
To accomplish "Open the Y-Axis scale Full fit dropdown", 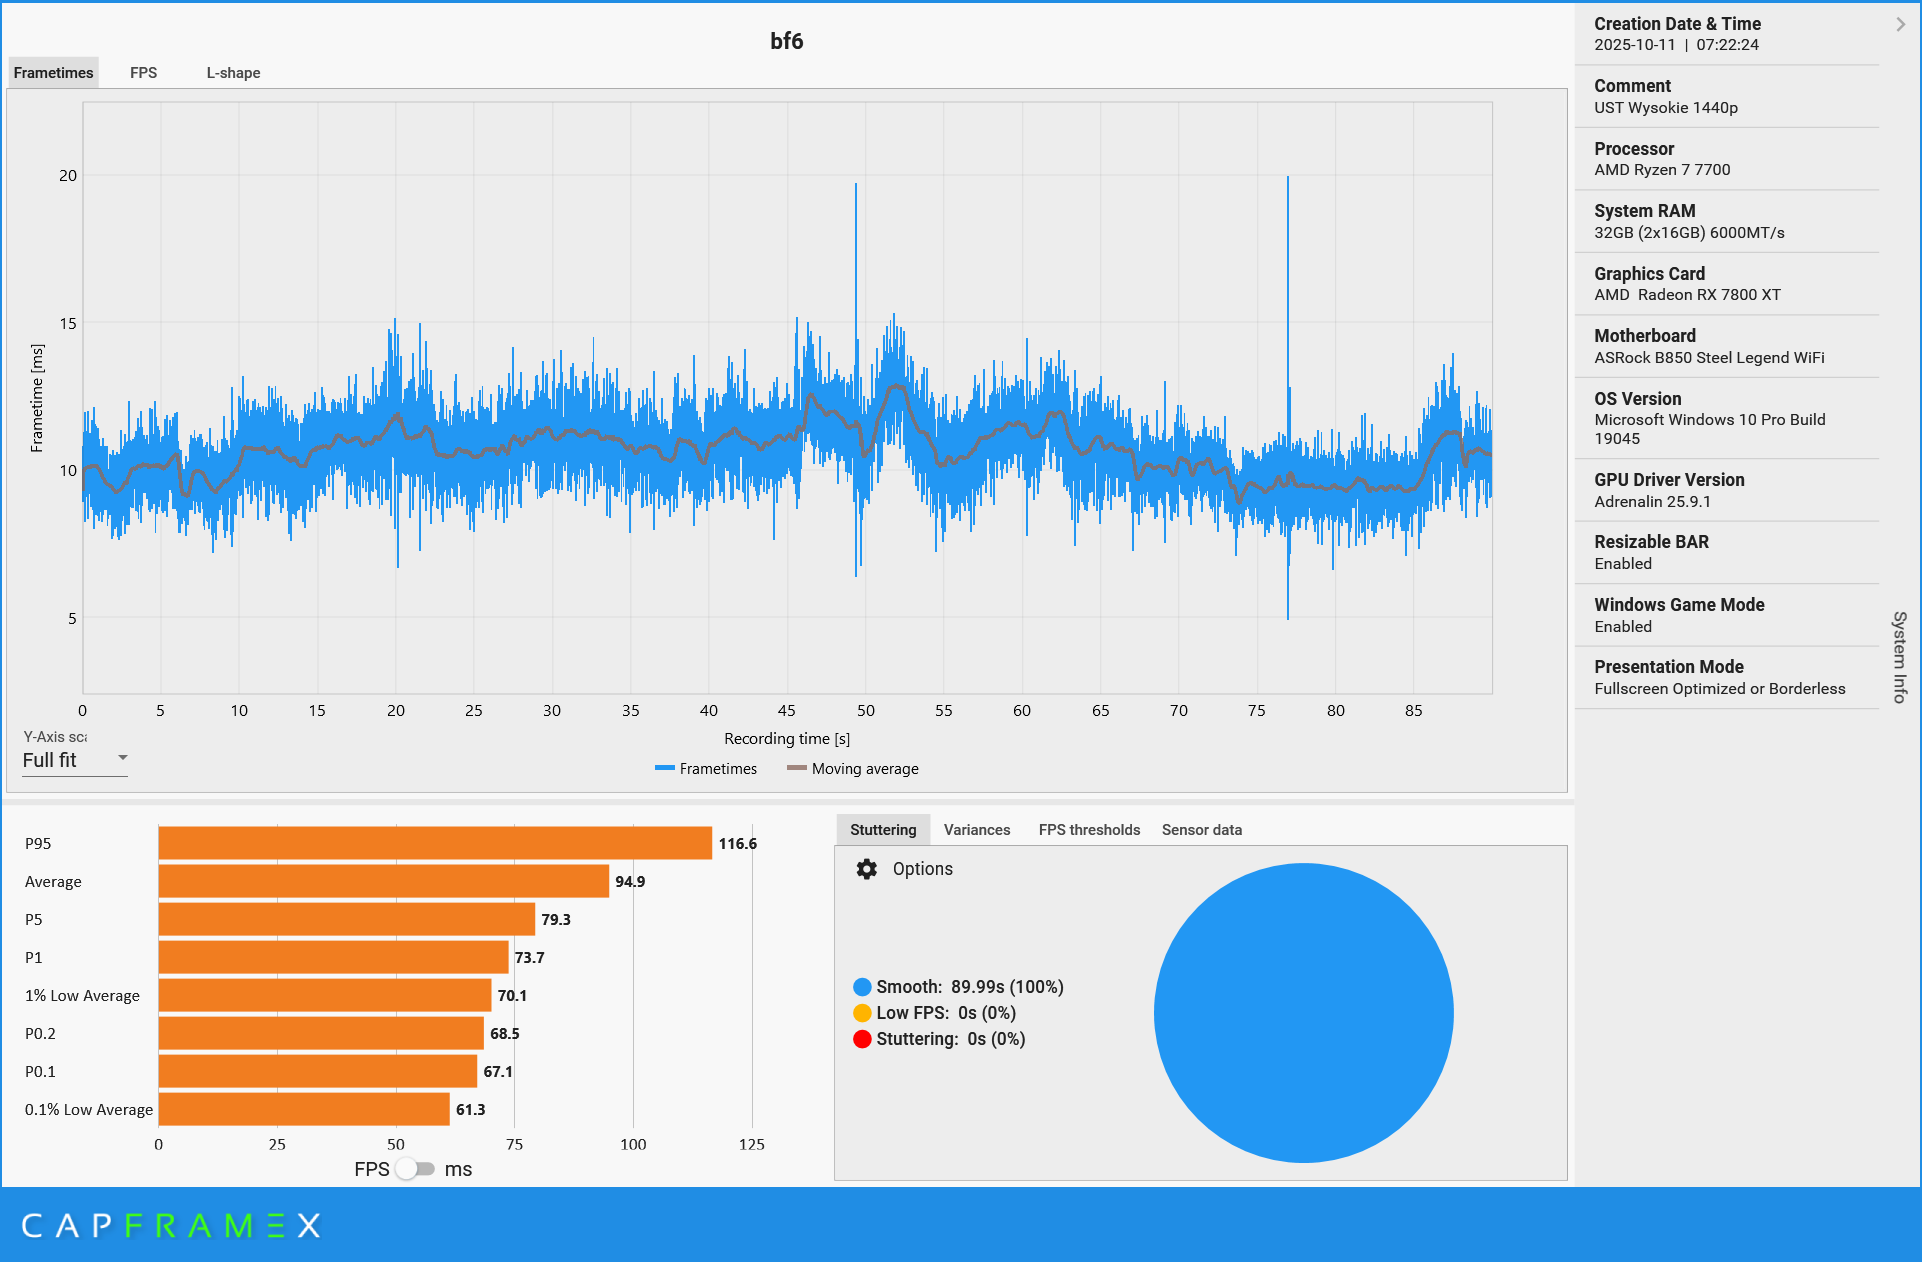I will 75,760.
